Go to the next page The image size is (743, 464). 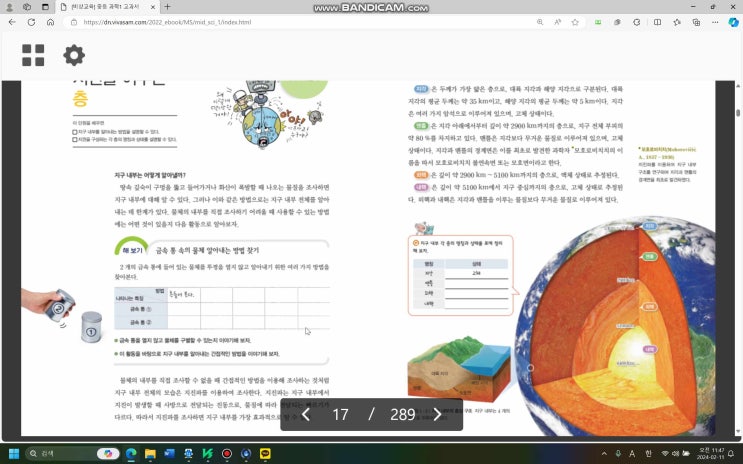click(437, 414)
